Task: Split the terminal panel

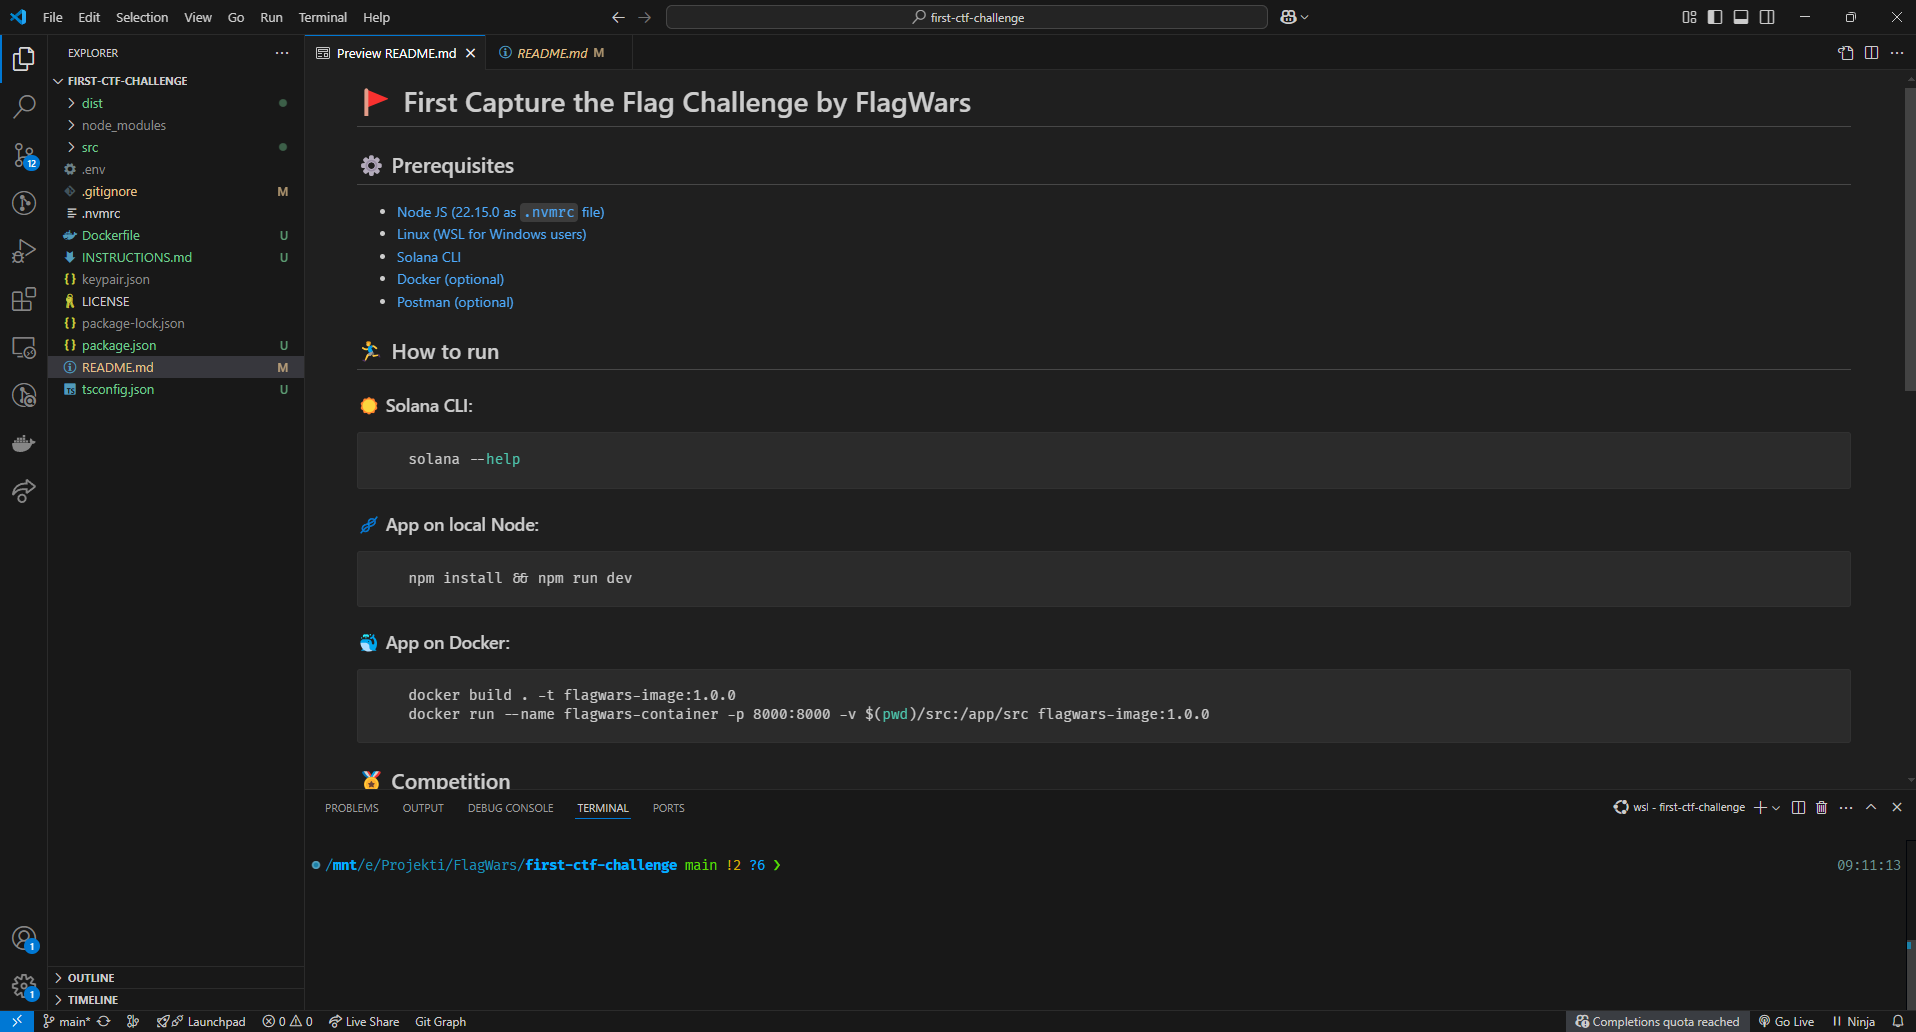Action: tap(1798, 807)
